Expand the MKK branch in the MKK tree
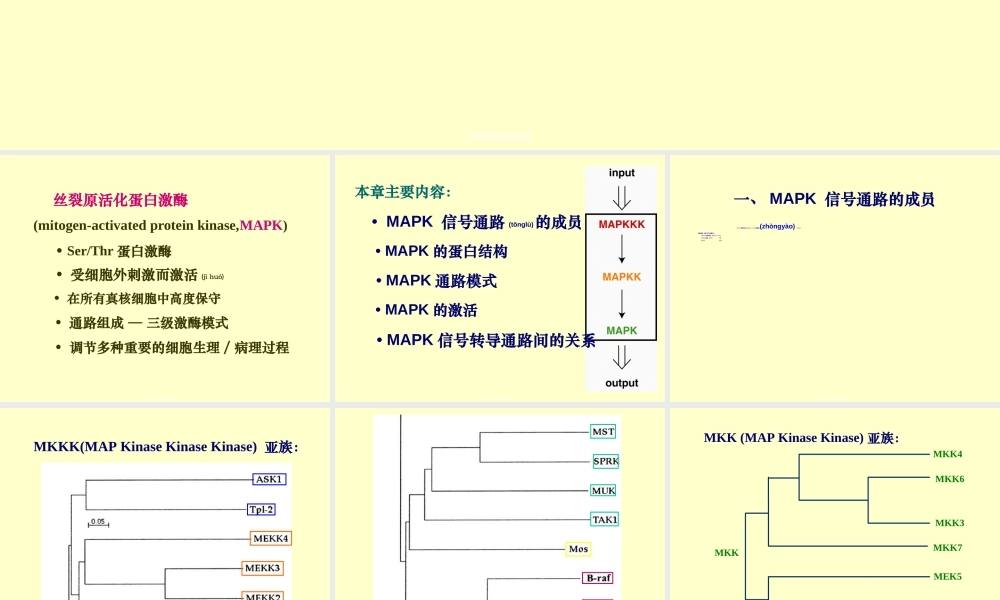Screen dimensions: 1000x600 tap(726, 552)
